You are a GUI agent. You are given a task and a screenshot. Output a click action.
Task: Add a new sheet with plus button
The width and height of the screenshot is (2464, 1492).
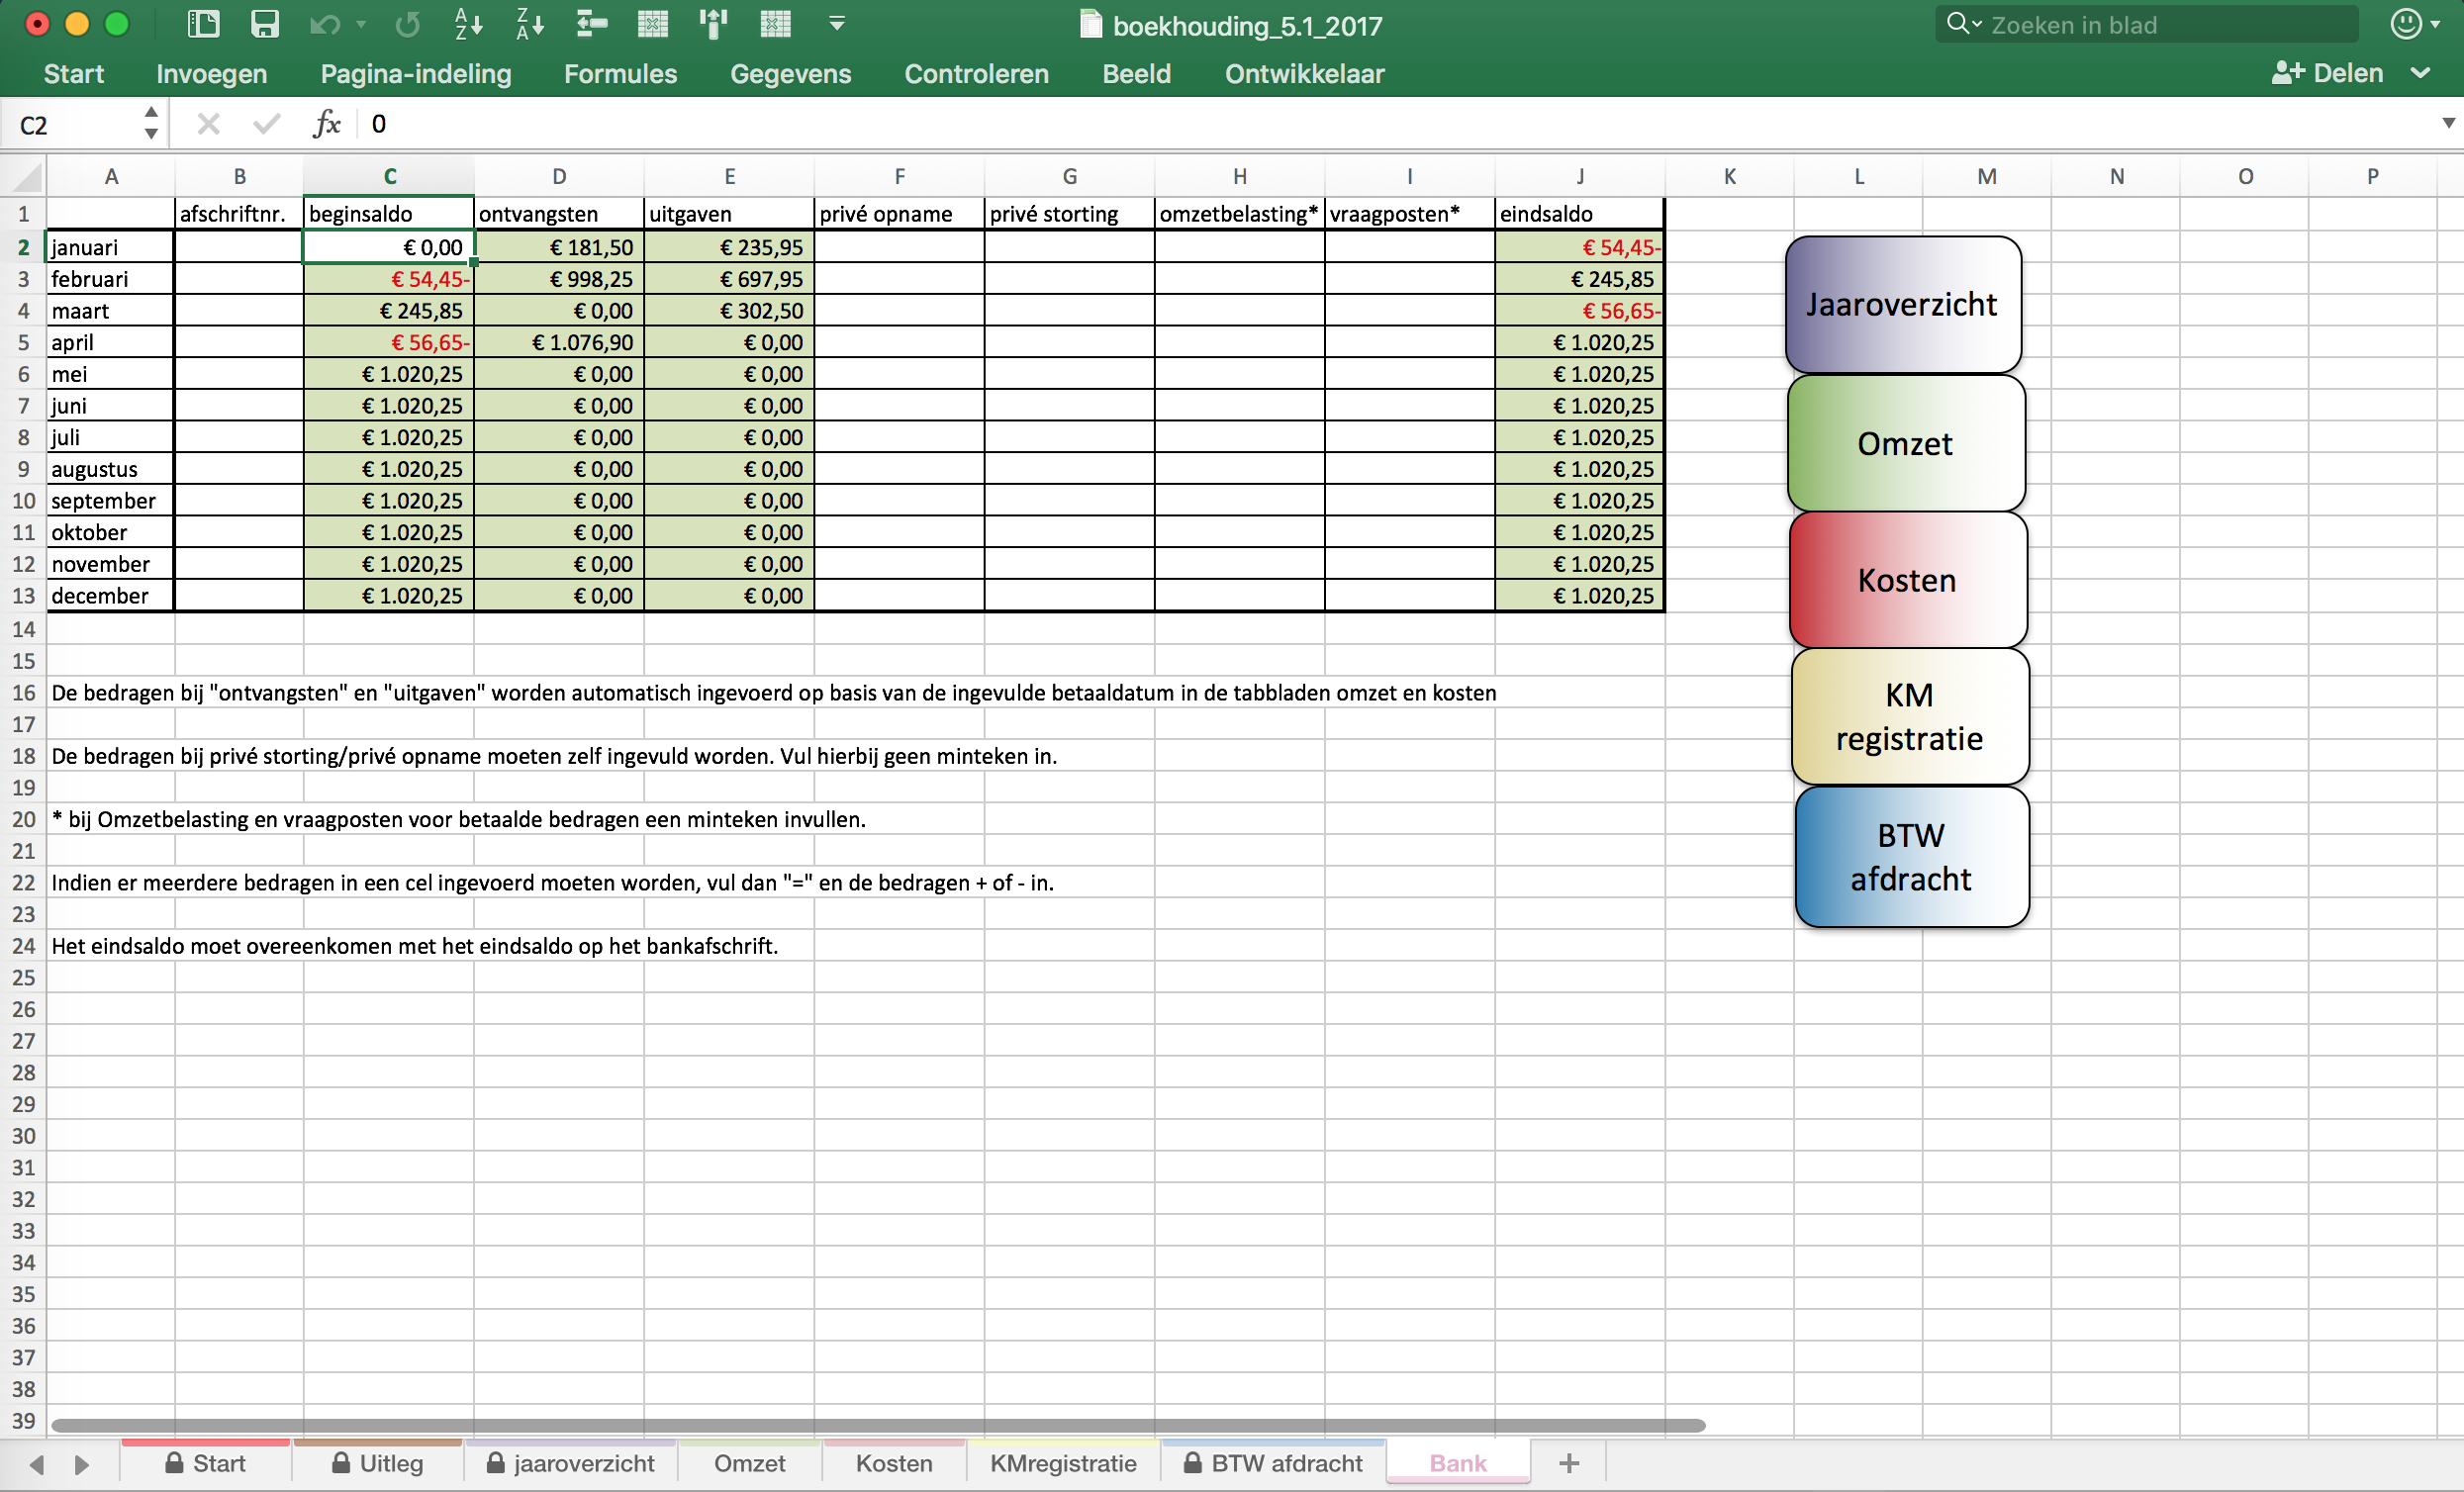point(1568,1463)
